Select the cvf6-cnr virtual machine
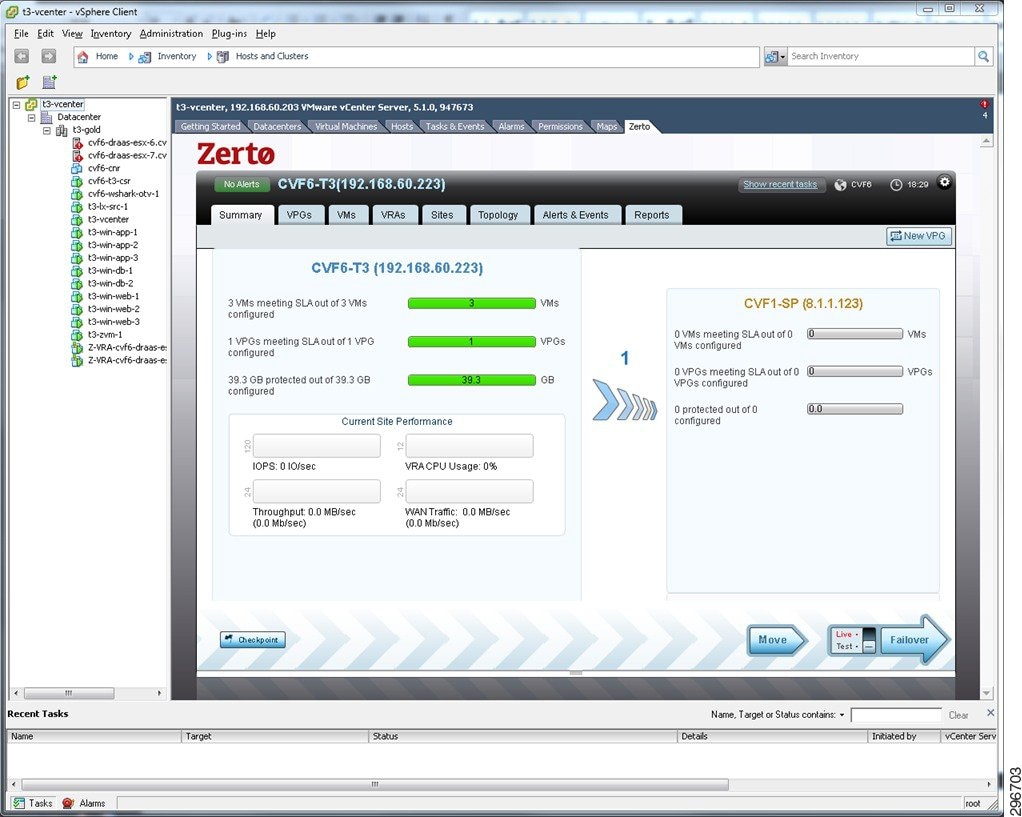The width and height of the screenshot is (1022, 817). coord(96,168)
